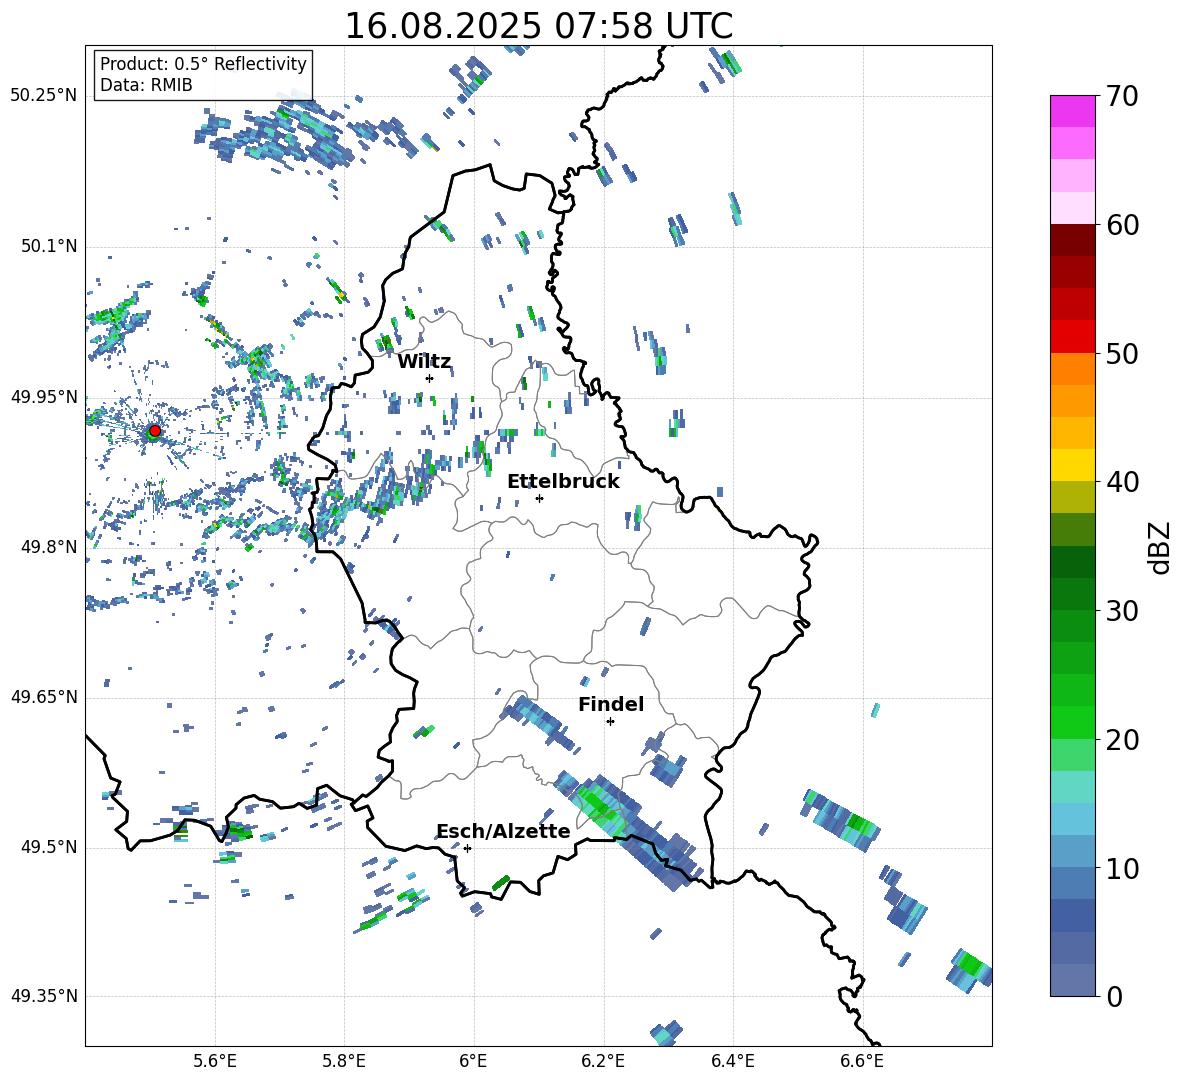The image size is (1184, 1081).
Task: Click the 49.35°N latitude label
Action: 44,996
